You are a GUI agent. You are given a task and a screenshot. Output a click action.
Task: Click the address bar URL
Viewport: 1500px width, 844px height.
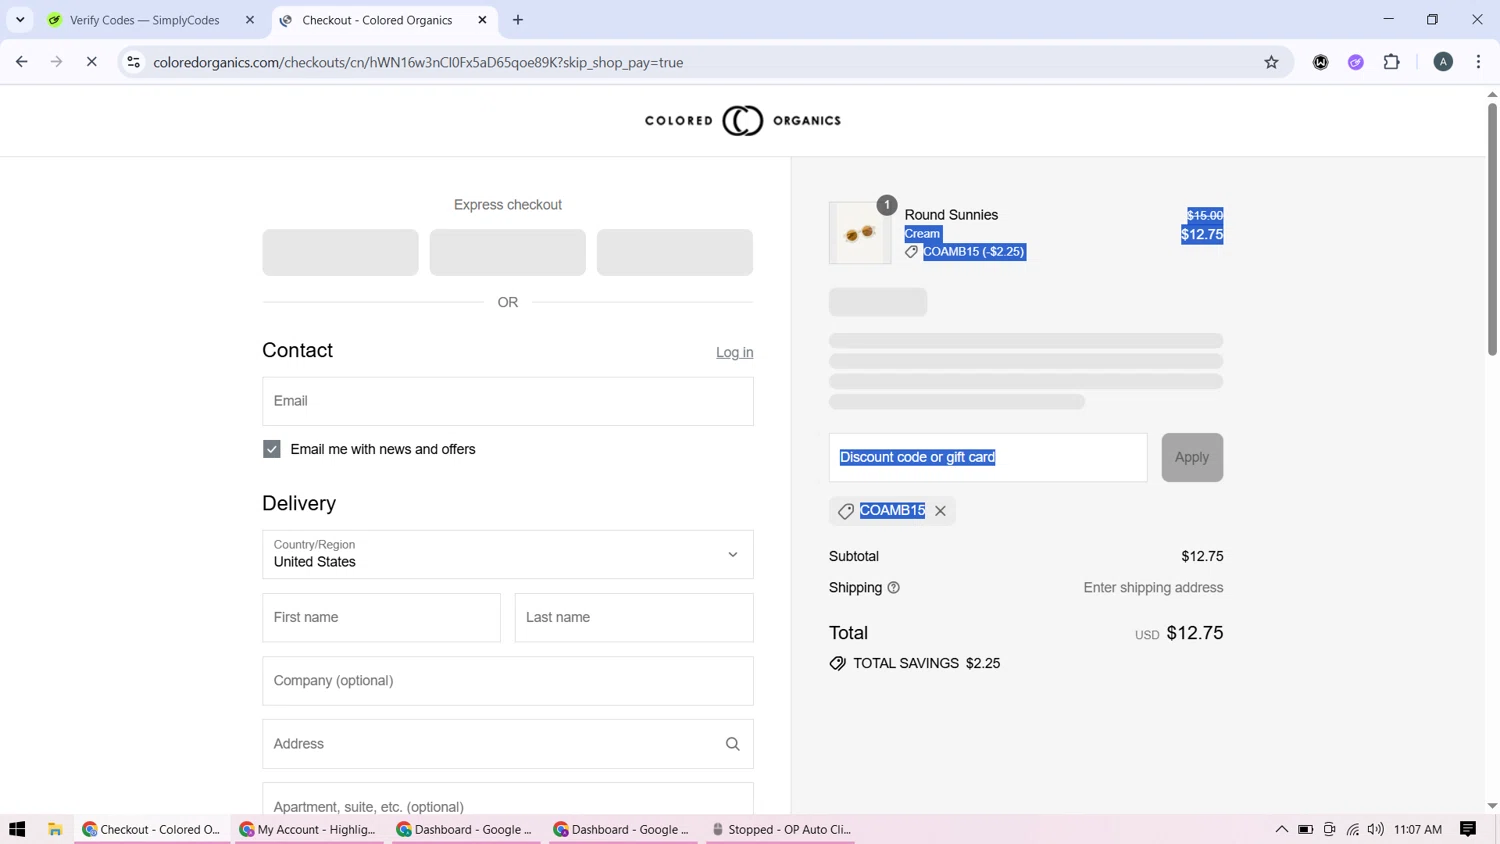click(x=418, y=62)
